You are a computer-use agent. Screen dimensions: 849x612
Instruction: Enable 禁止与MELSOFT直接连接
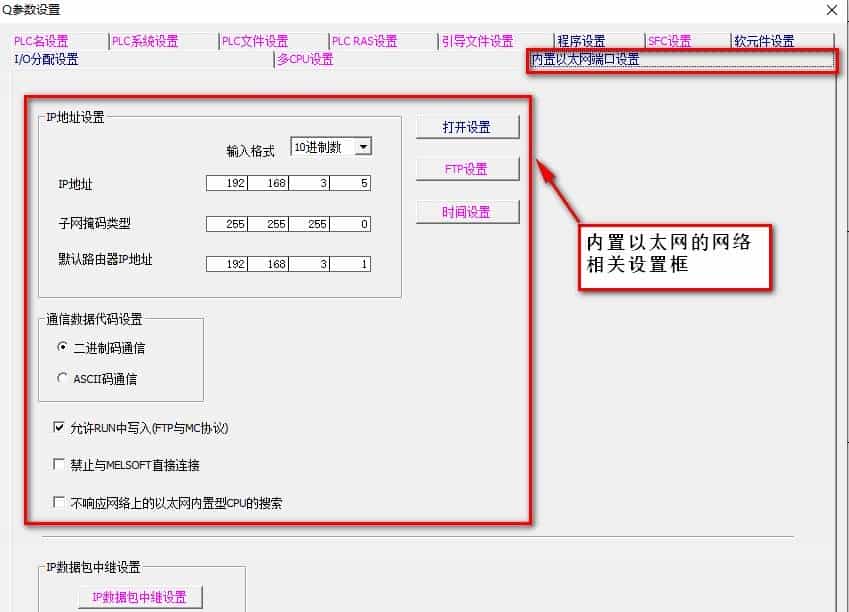[59, 464]
